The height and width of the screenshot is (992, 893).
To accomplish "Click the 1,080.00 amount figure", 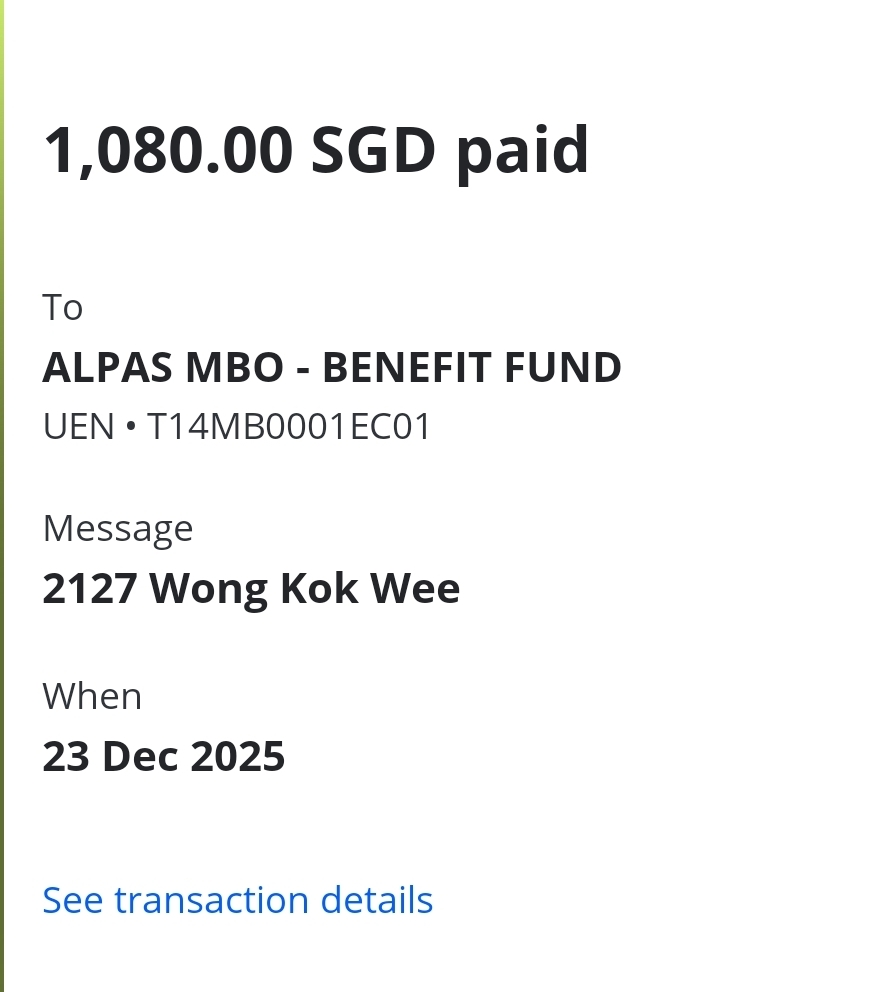I will point(168,151).
